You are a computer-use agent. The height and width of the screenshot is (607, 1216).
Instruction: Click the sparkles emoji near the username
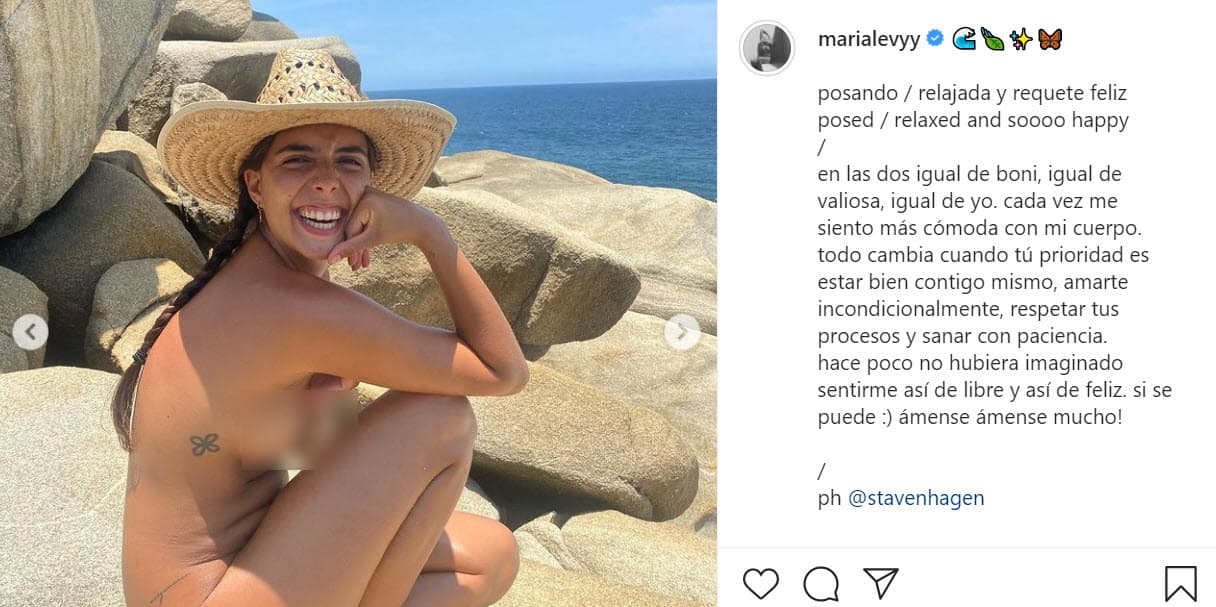click(1020, 38)
